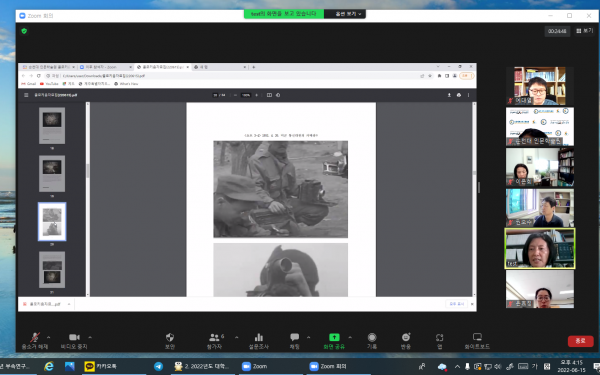Click the browser reload icon
This screenshot has width=600, height=375.
(x=39, y=76)
